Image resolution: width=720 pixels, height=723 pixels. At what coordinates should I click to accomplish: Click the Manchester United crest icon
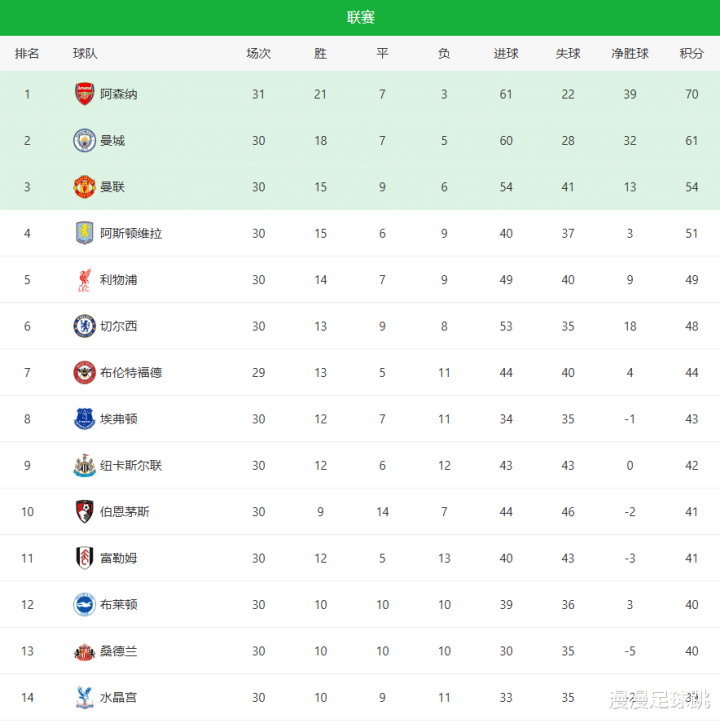point(84,187)
